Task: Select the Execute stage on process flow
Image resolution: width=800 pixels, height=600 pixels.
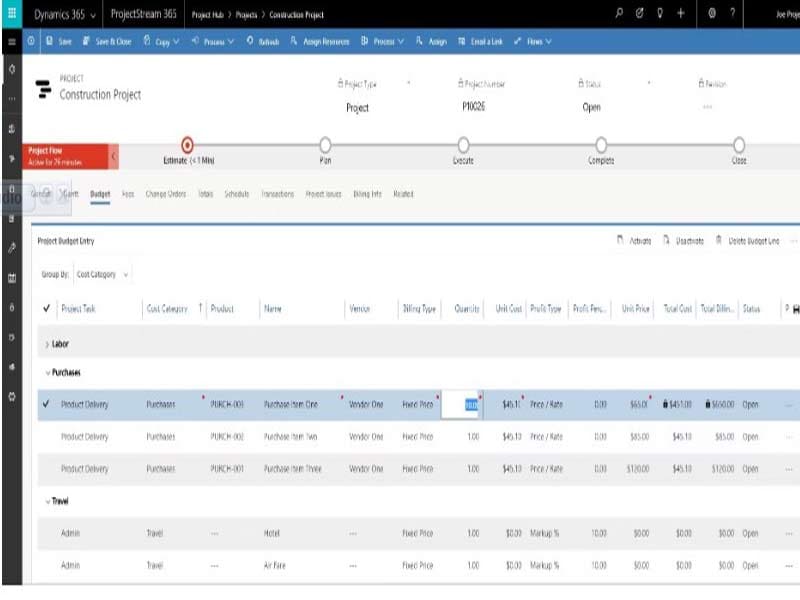Action: coord(463,146)
